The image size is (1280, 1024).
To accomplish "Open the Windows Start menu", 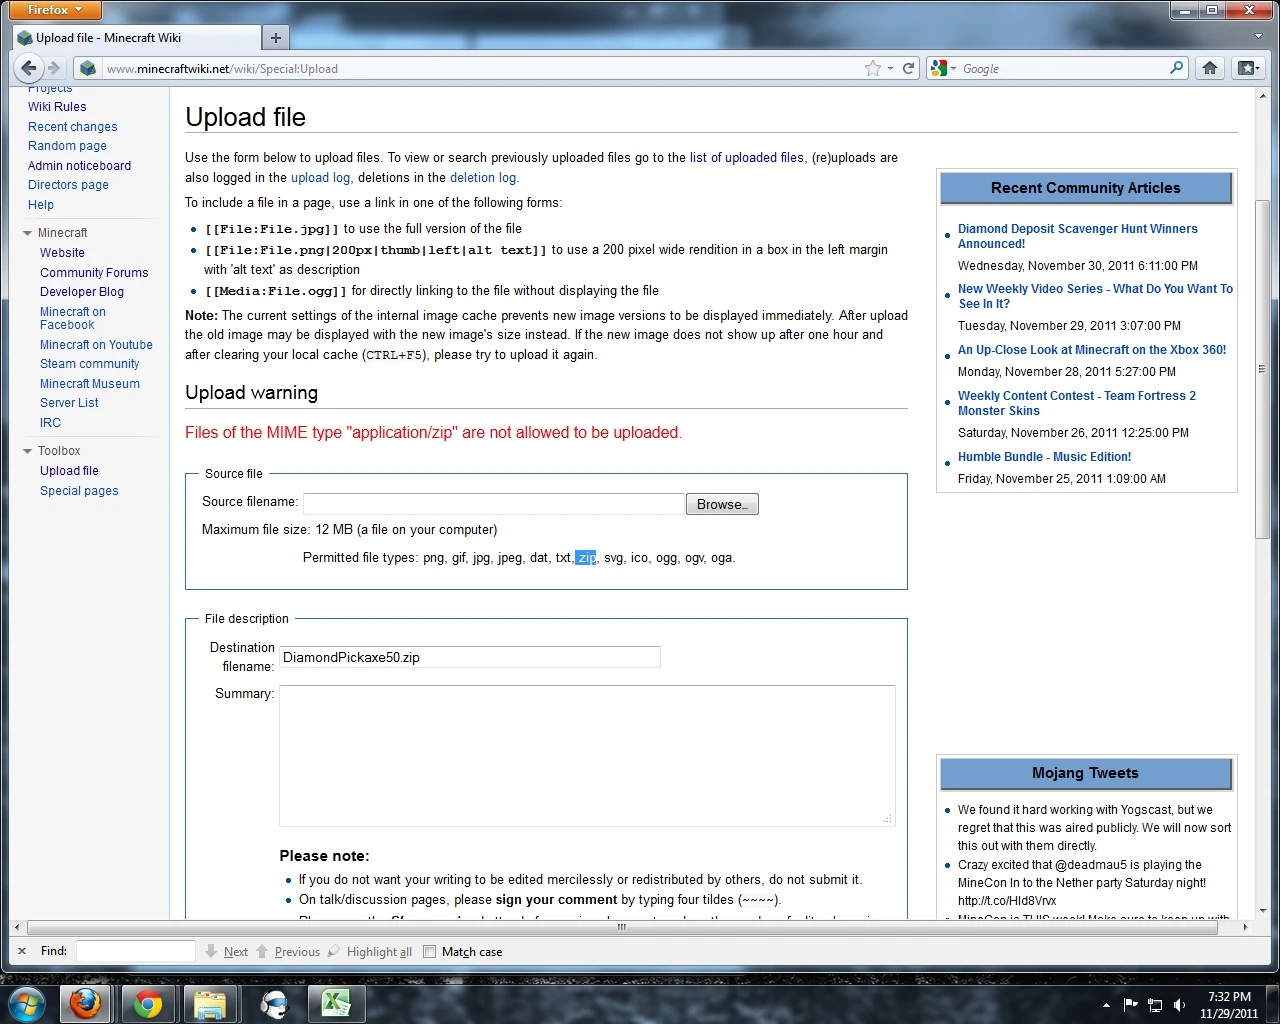I will (26, 1003).
